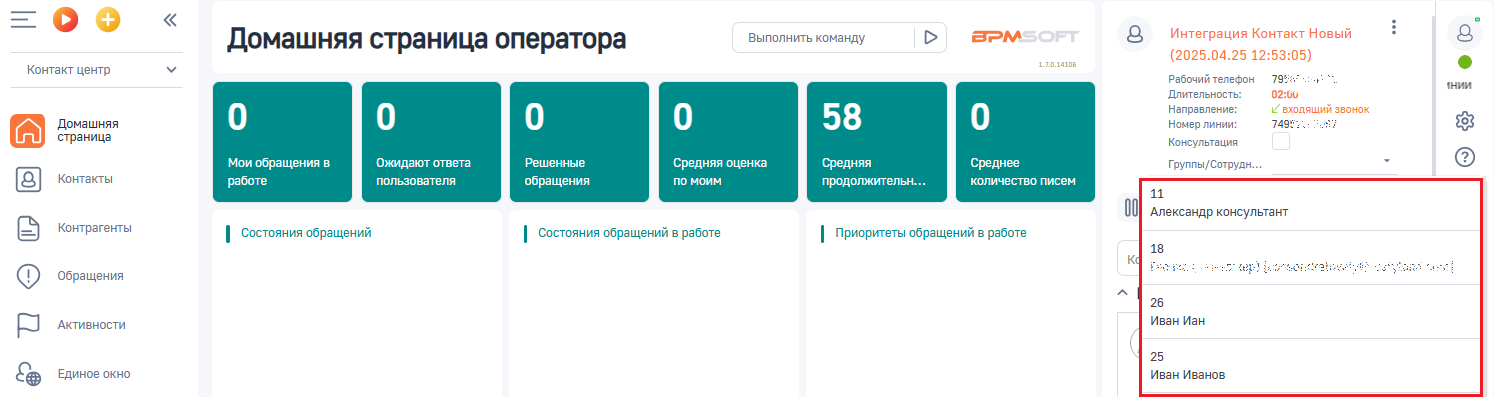The width and height of the screenshot is (1494, 397).
Task: Click the yellow plus add icon
Action: click(x=108, y=18)
